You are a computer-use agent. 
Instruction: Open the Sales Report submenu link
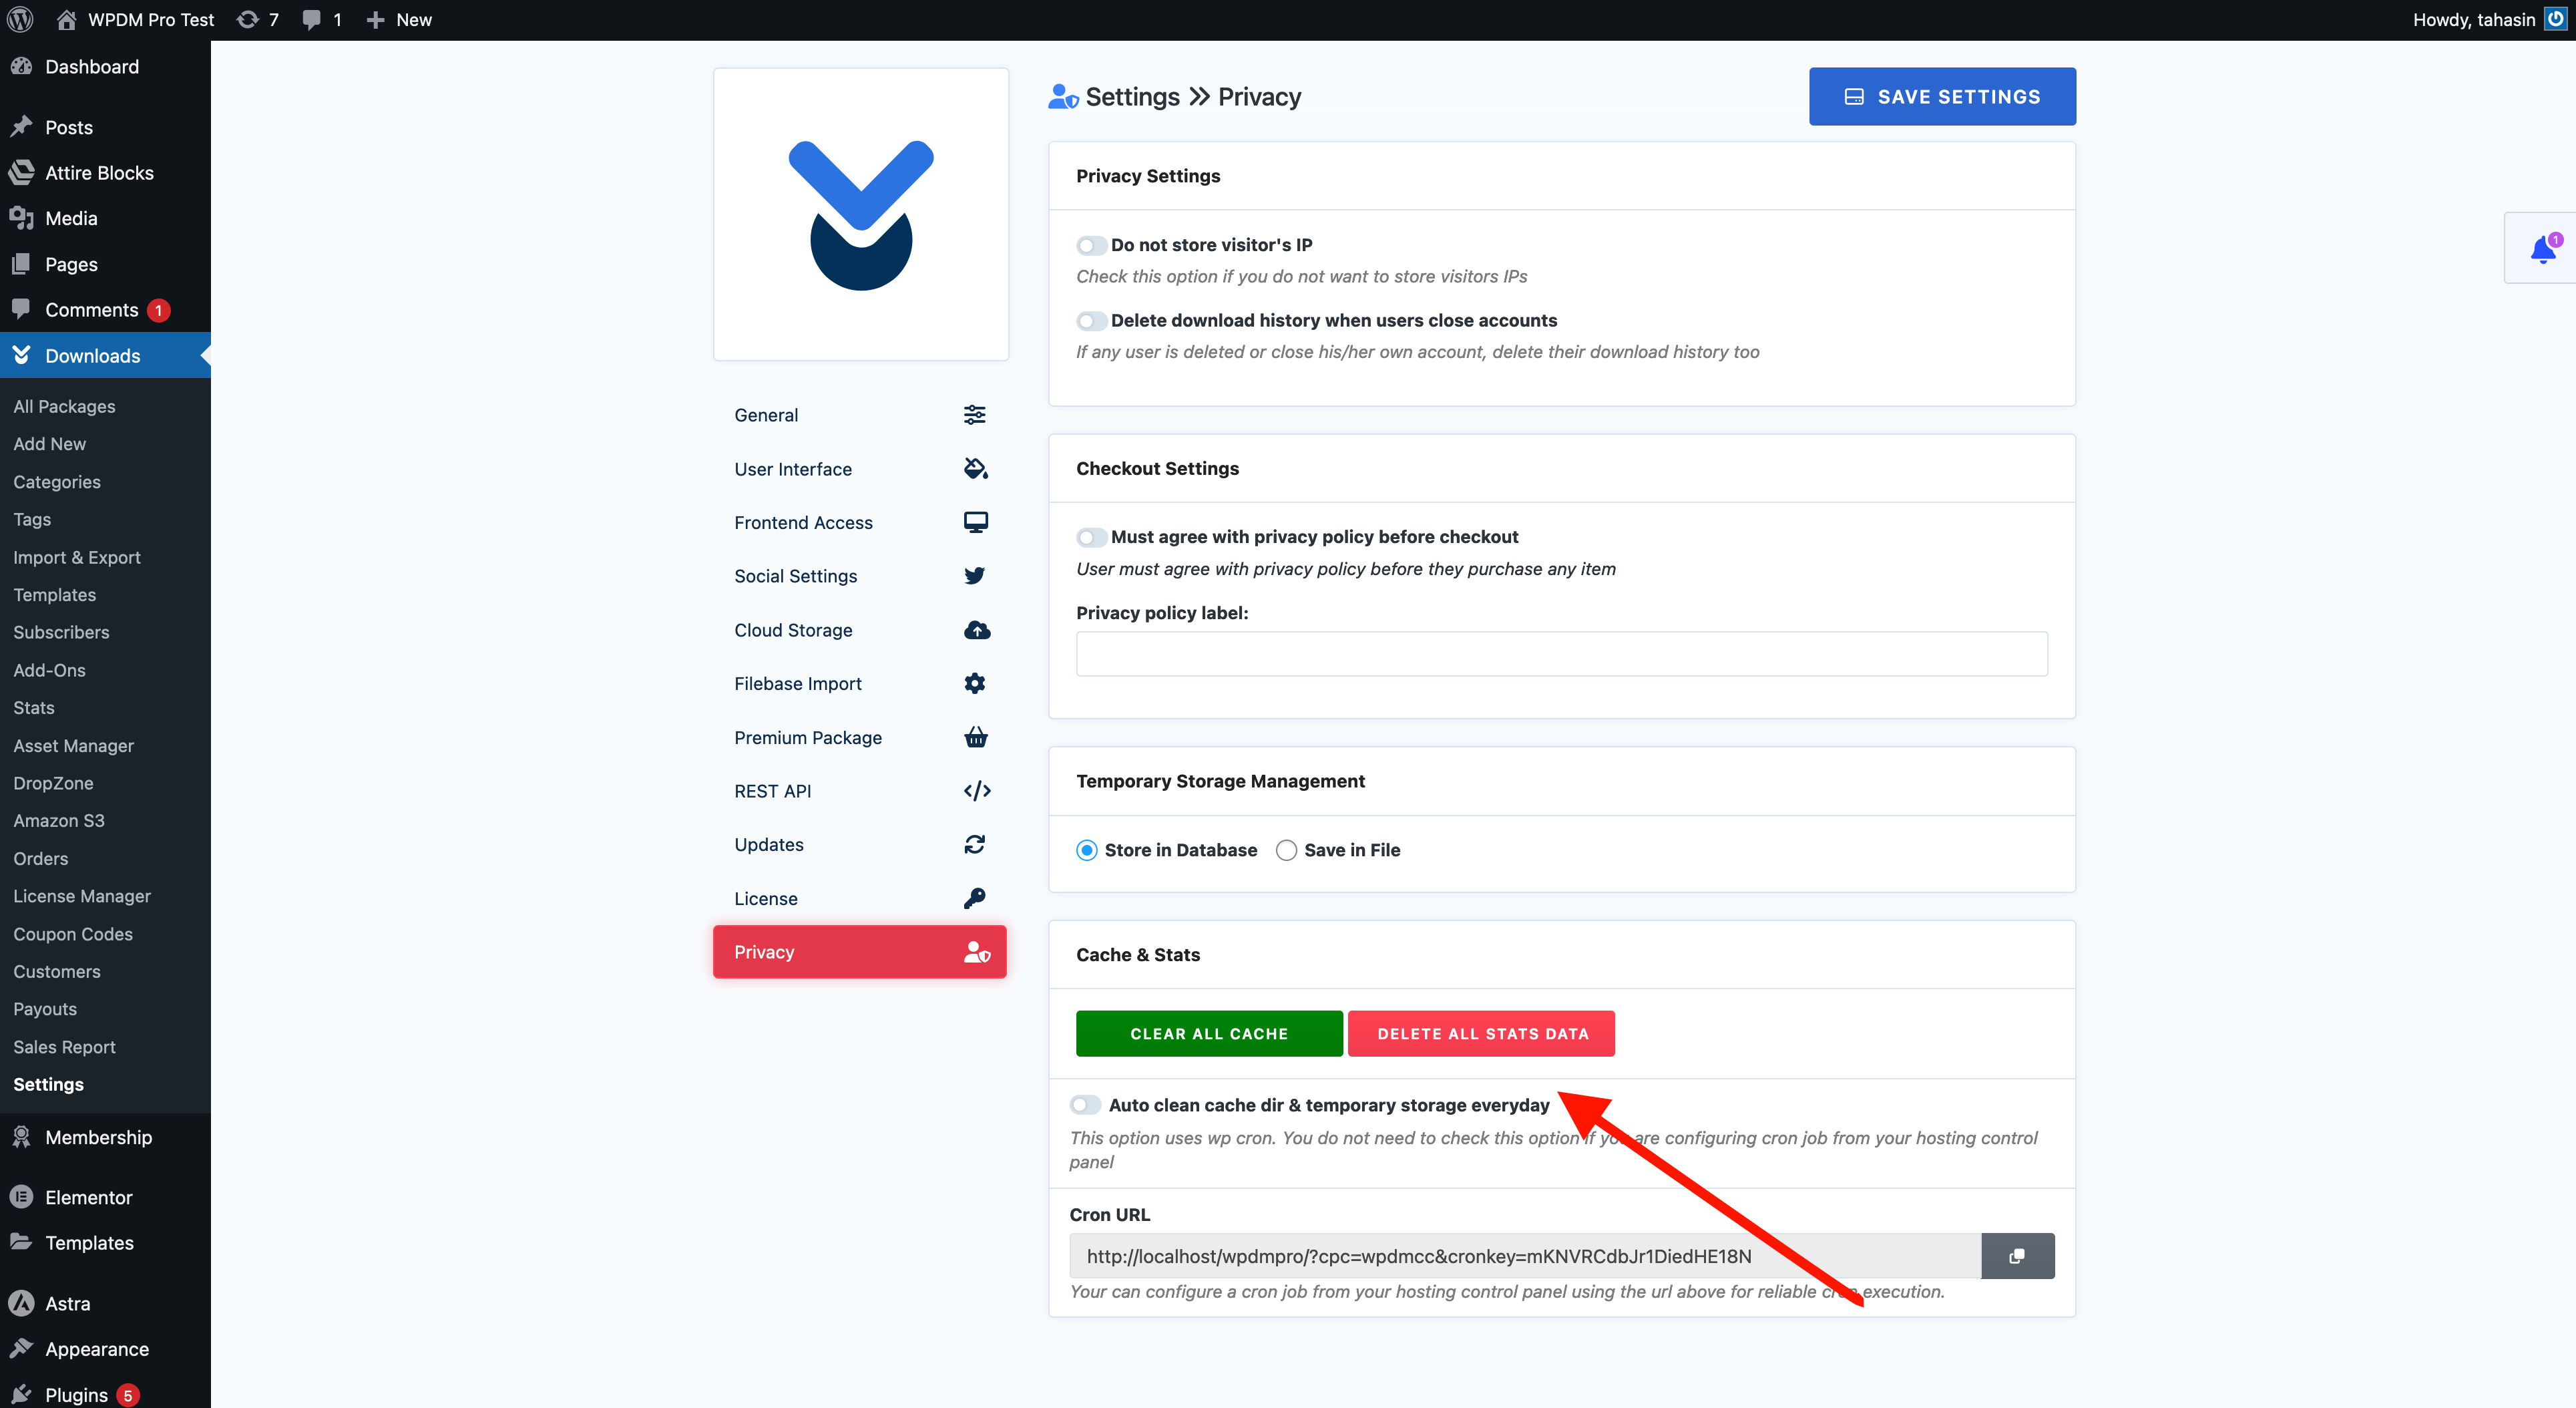[x=64, y=1047]
